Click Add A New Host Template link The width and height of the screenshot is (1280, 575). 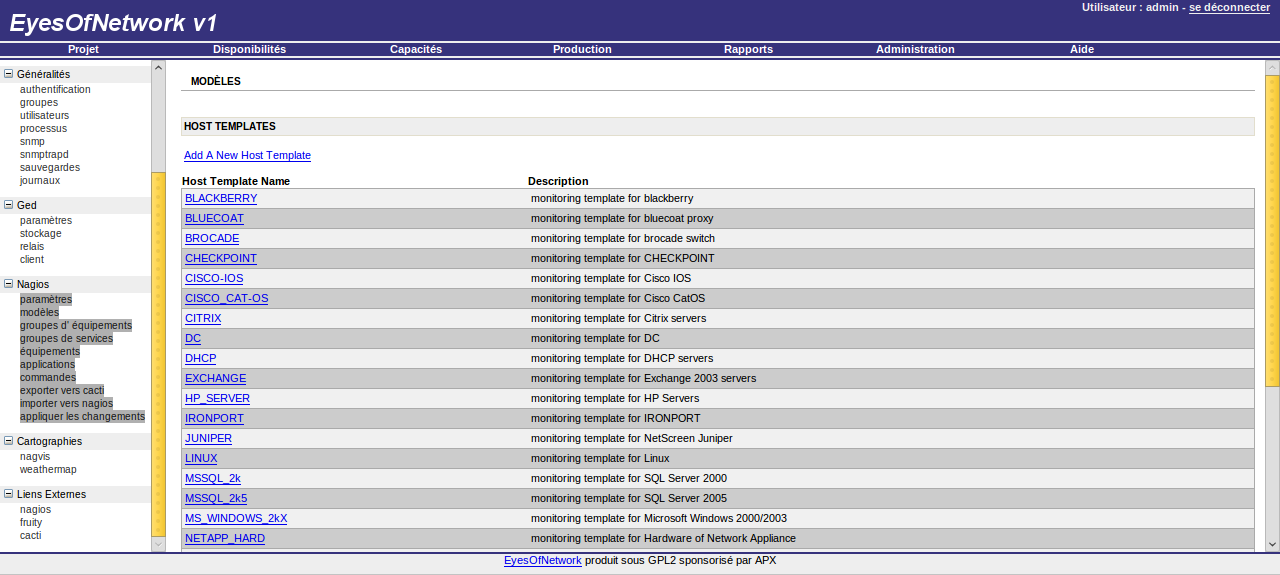pos(247,155)
